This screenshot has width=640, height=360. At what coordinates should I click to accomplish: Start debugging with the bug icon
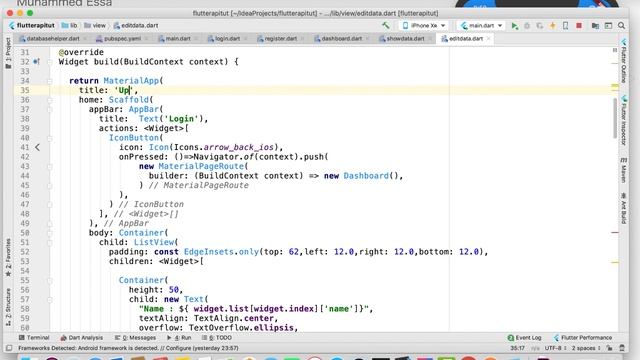click(x=527, y=26)
